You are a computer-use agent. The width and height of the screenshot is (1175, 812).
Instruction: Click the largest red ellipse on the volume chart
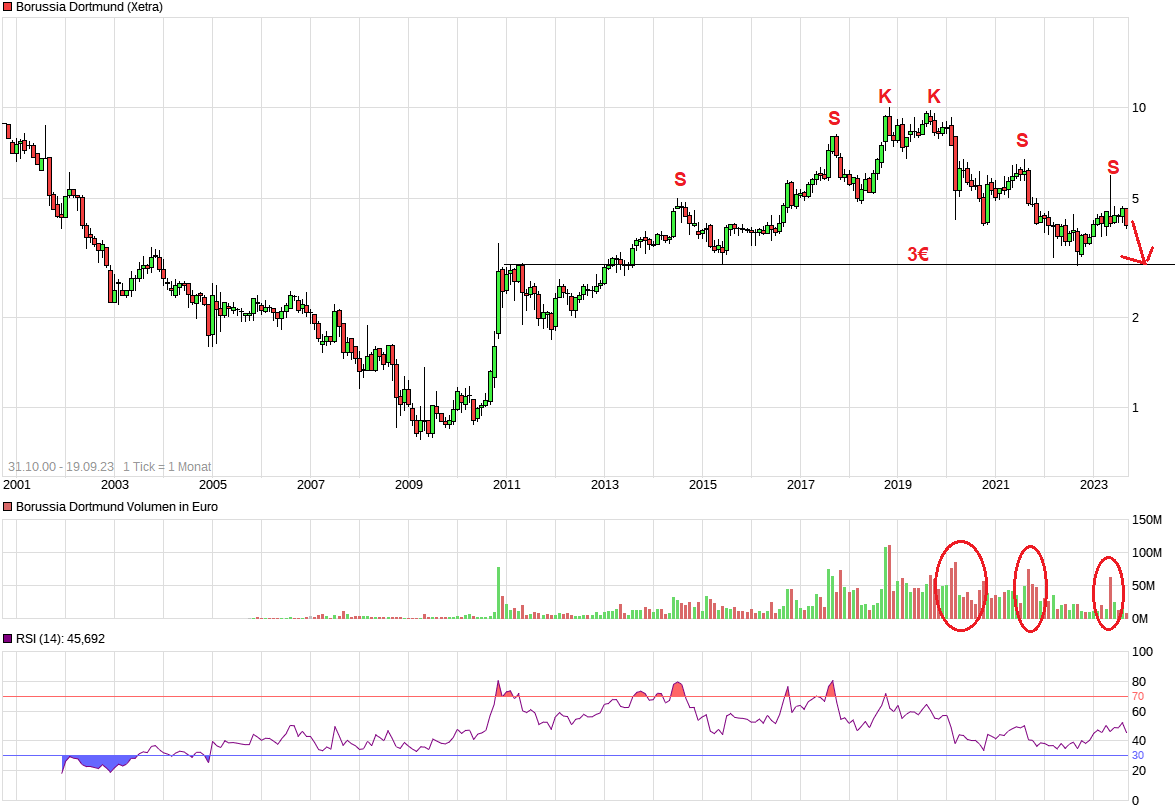(961, 585)
